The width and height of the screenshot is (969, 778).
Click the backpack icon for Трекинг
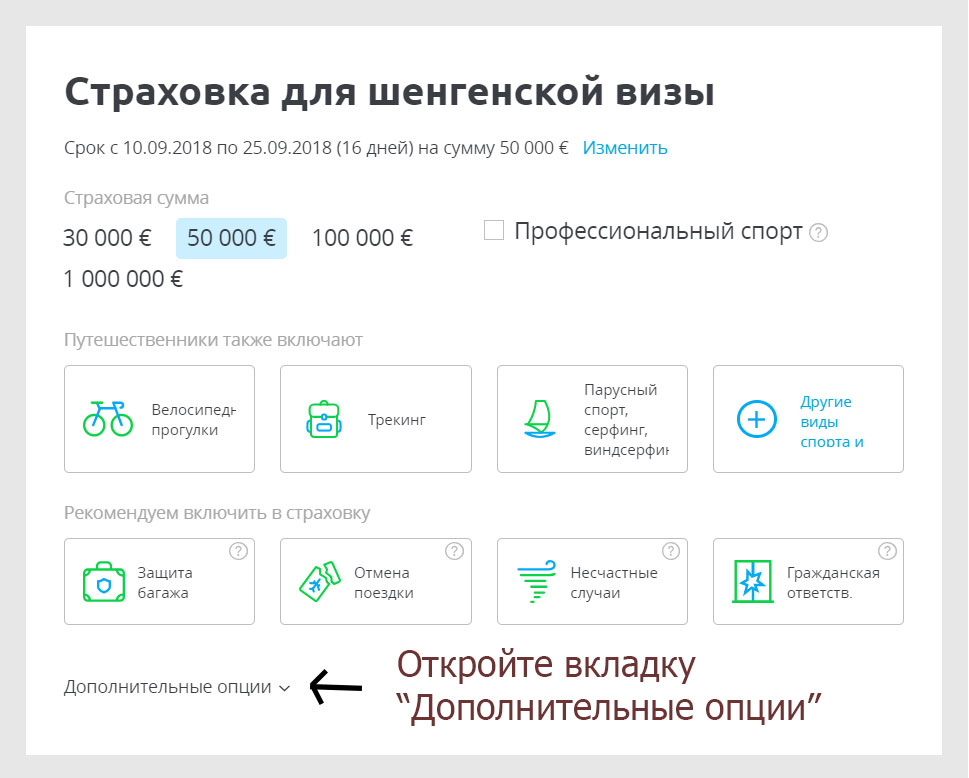[x=324, y=419]
